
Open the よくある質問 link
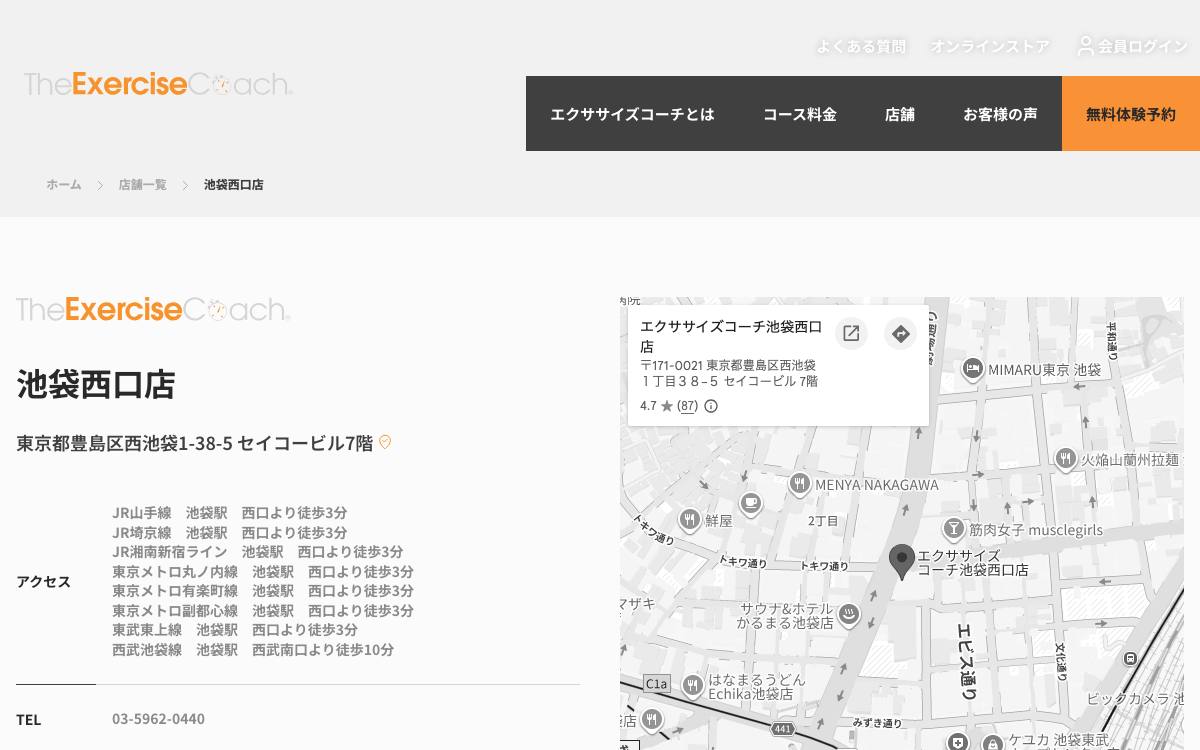pyautogui.click(x=861, y=46)
